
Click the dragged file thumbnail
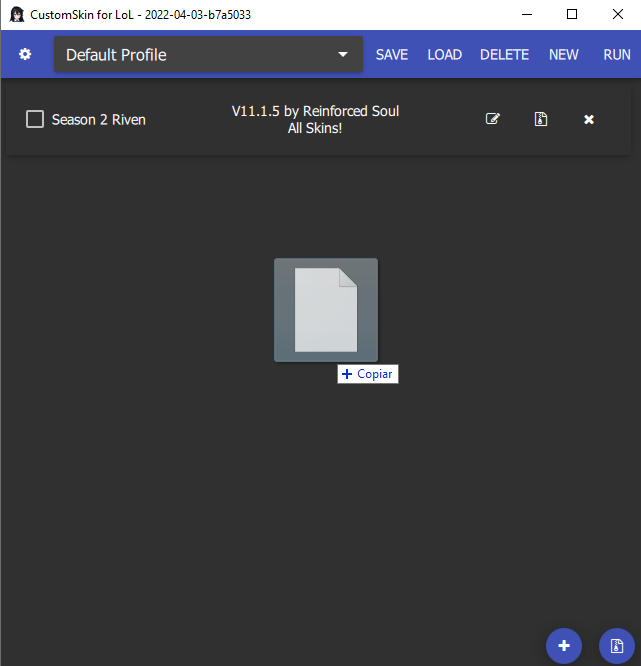(x=326, y=310)
